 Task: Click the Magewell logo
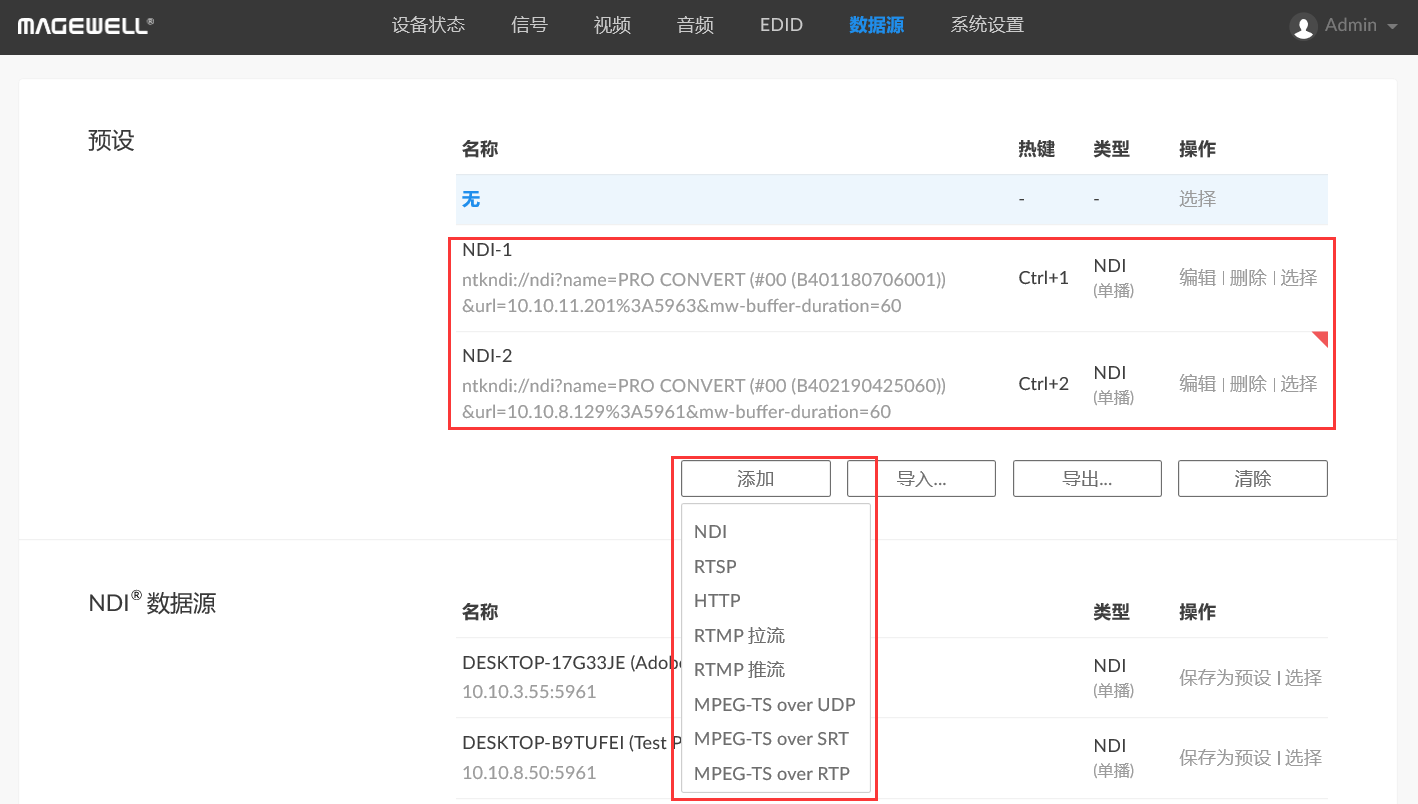click(85, 26)
